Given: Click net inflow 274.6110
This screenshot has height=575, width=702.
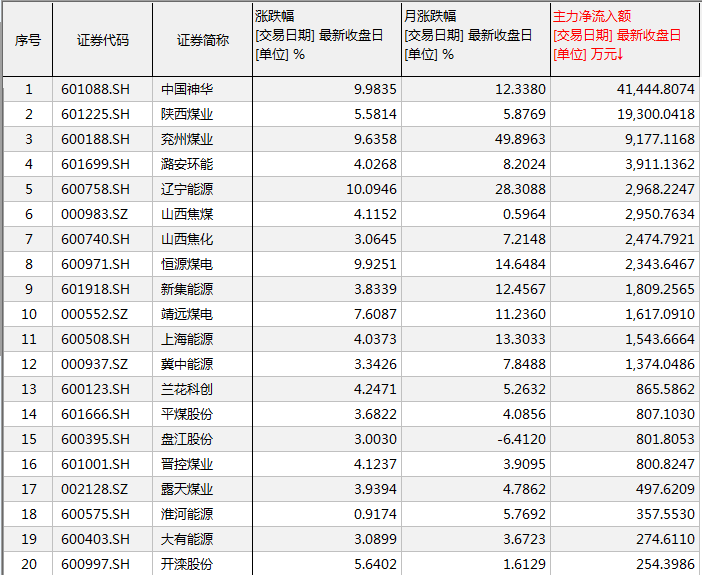Looking at the screenshot, I should [x=665, y=539].
